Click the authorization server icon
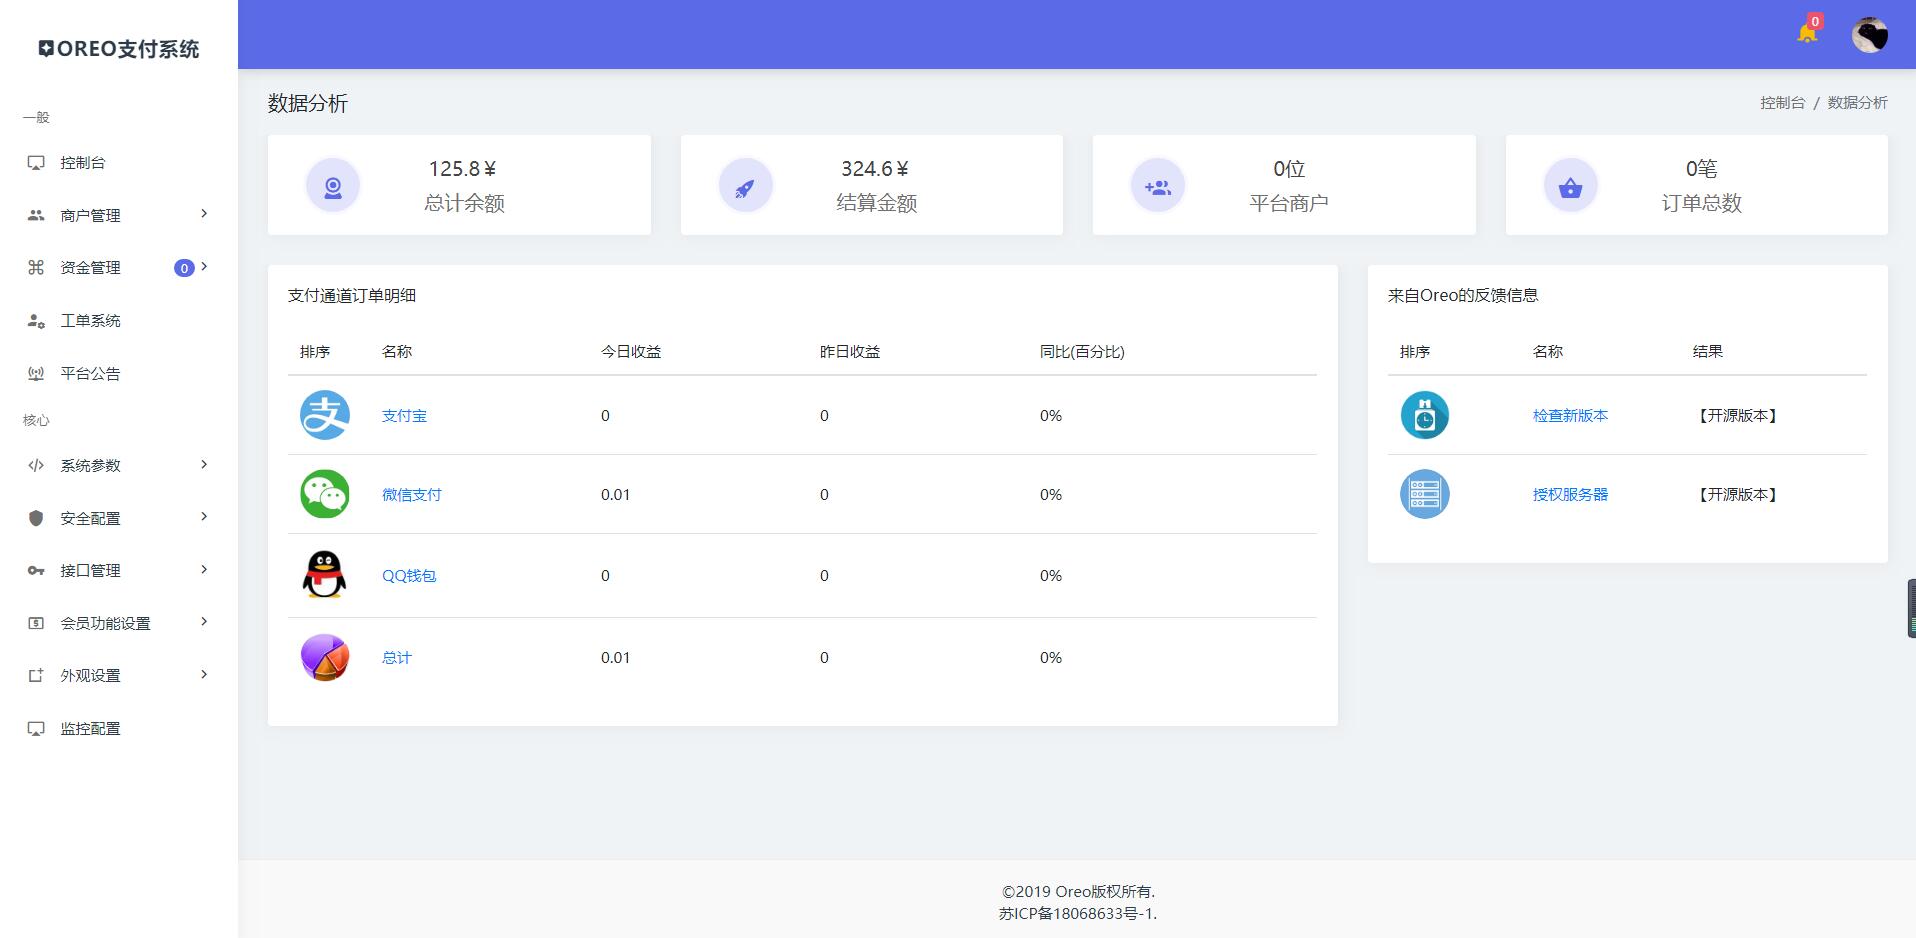This screenshot has height=938, width=1916. 1424,494
